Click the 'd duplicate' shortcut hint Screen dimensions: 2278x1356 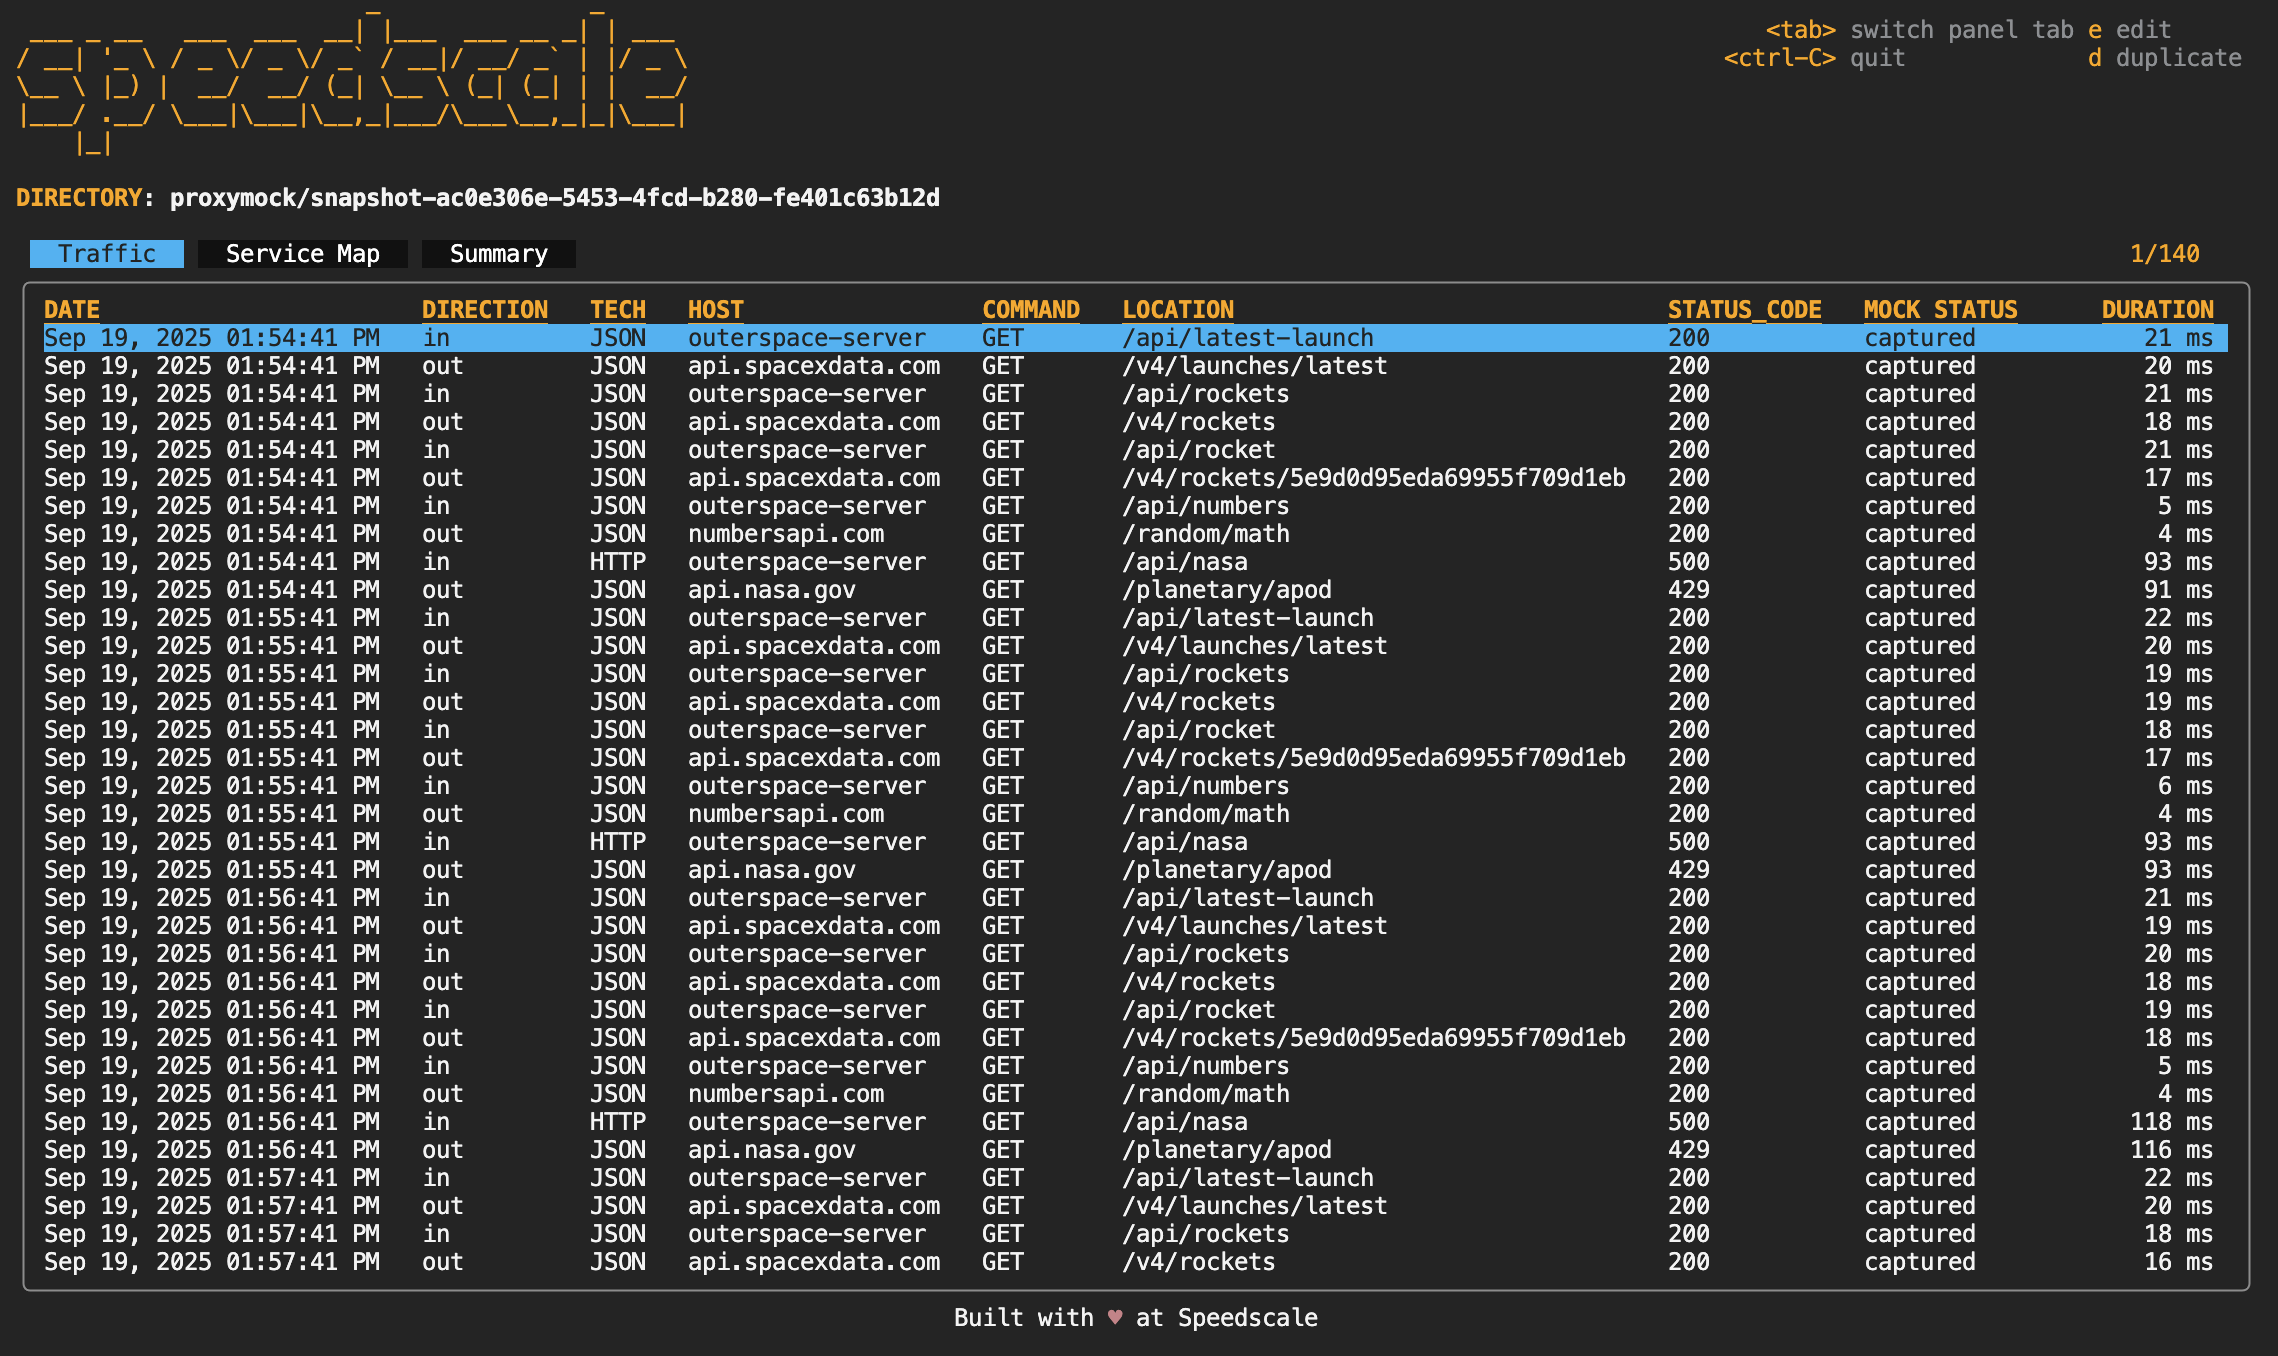[2164, 58]
